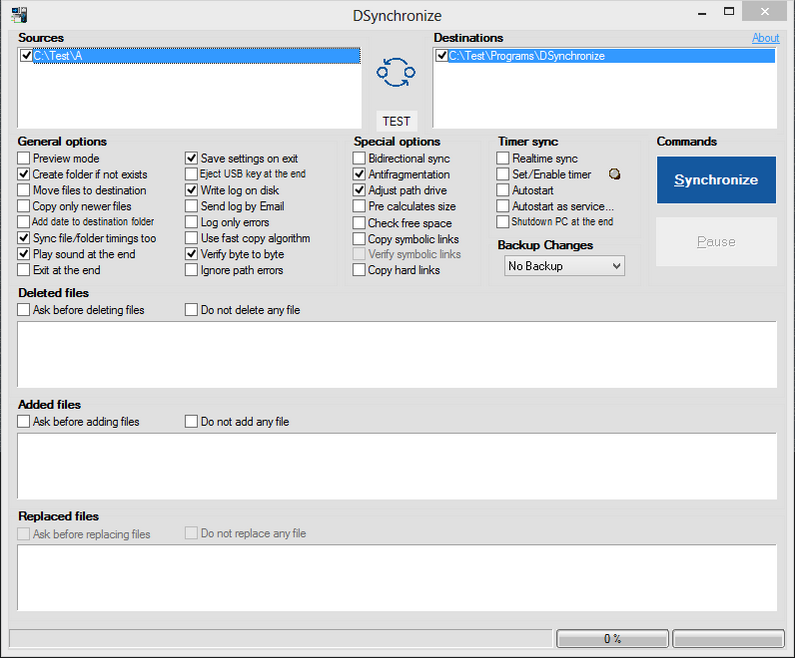
Task: Uncheck the DSynchronize destination path checkbox
Action: (442, 55)
